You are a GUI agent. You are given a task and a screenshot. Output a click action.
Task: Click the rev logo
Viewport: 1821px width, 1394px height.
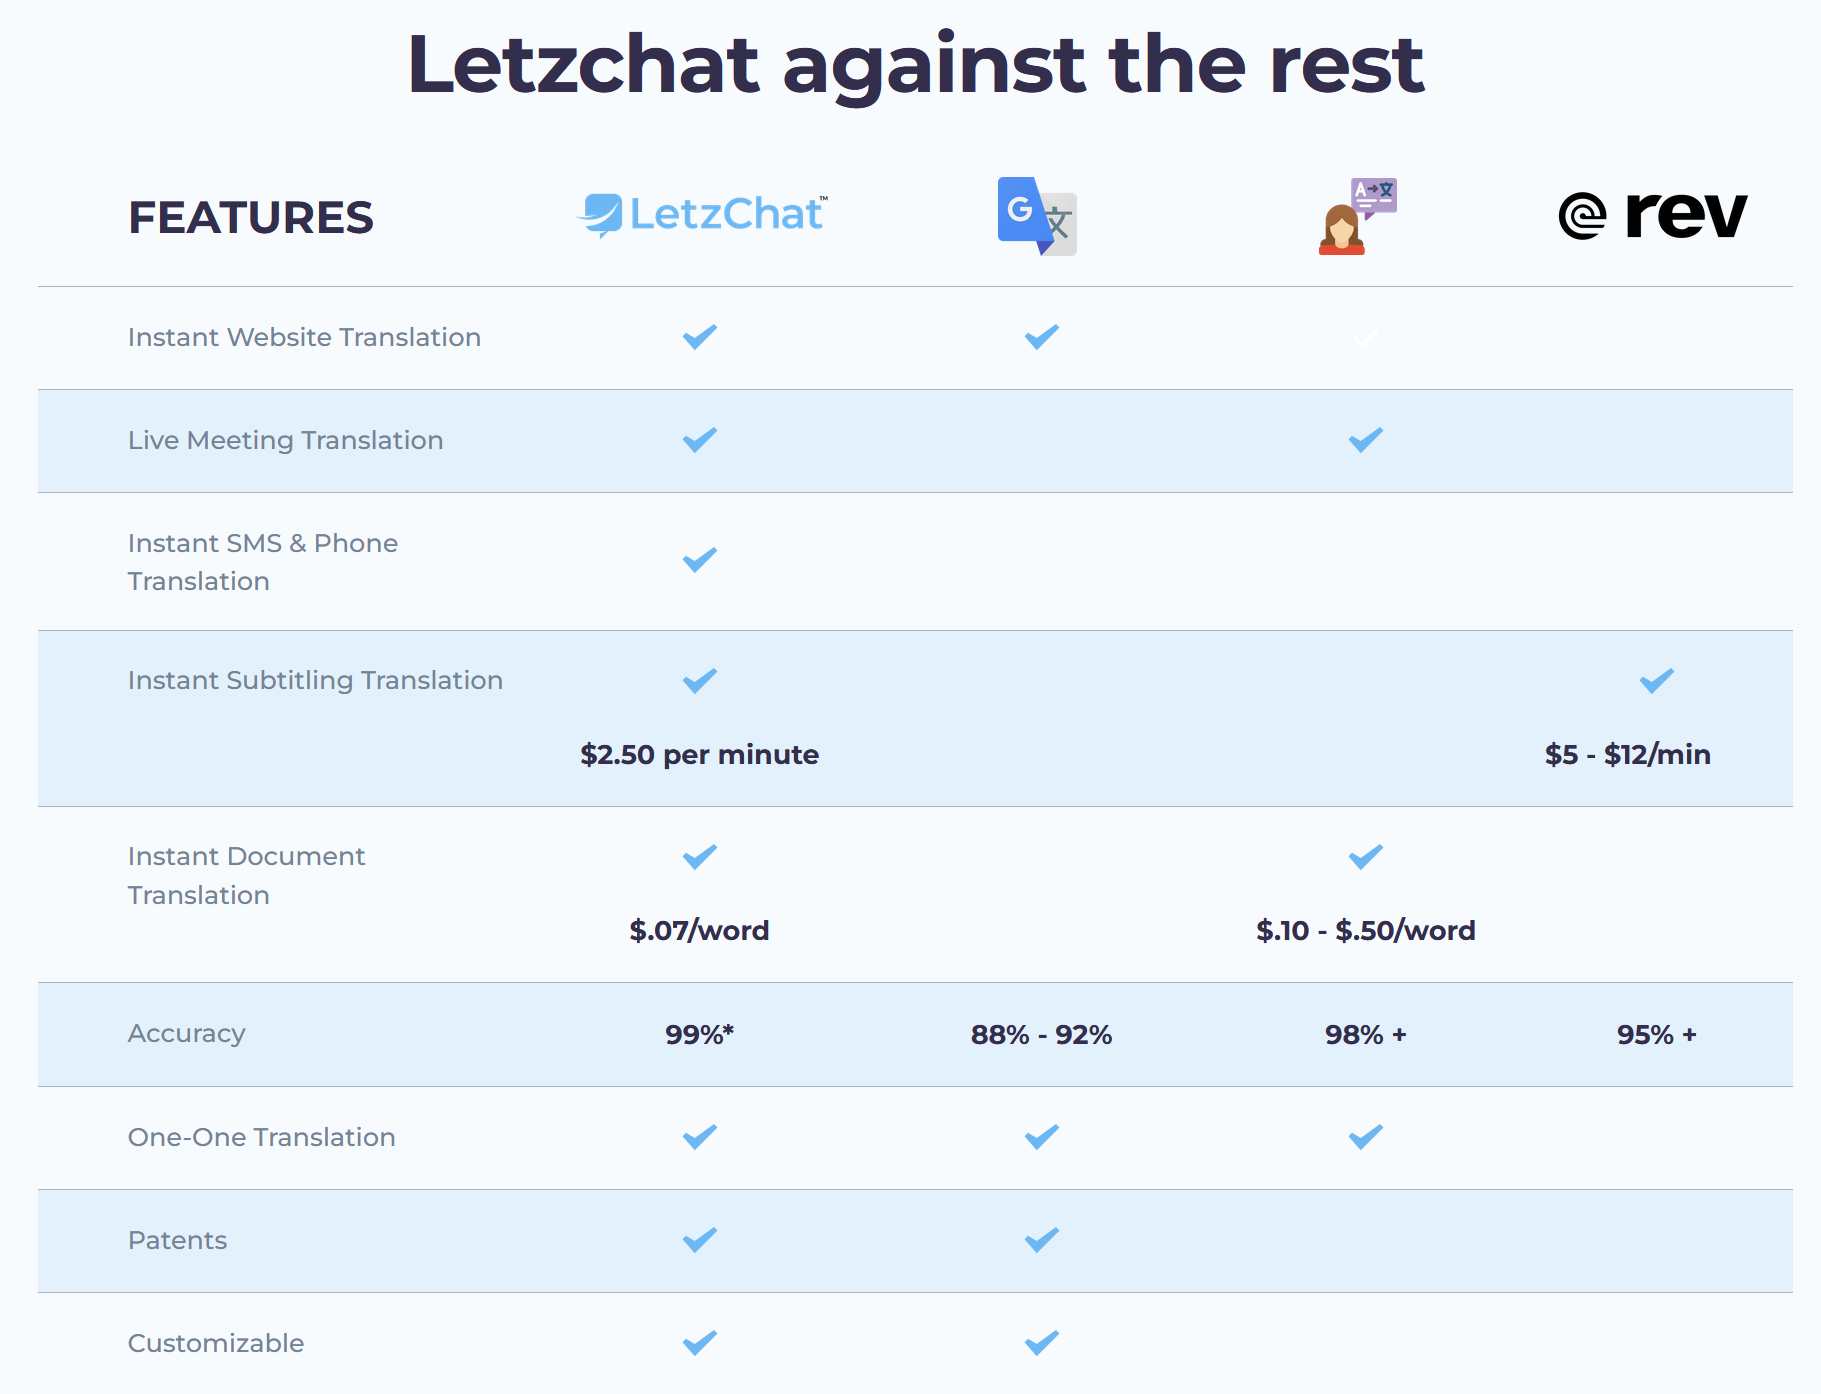pos(1653,215)
